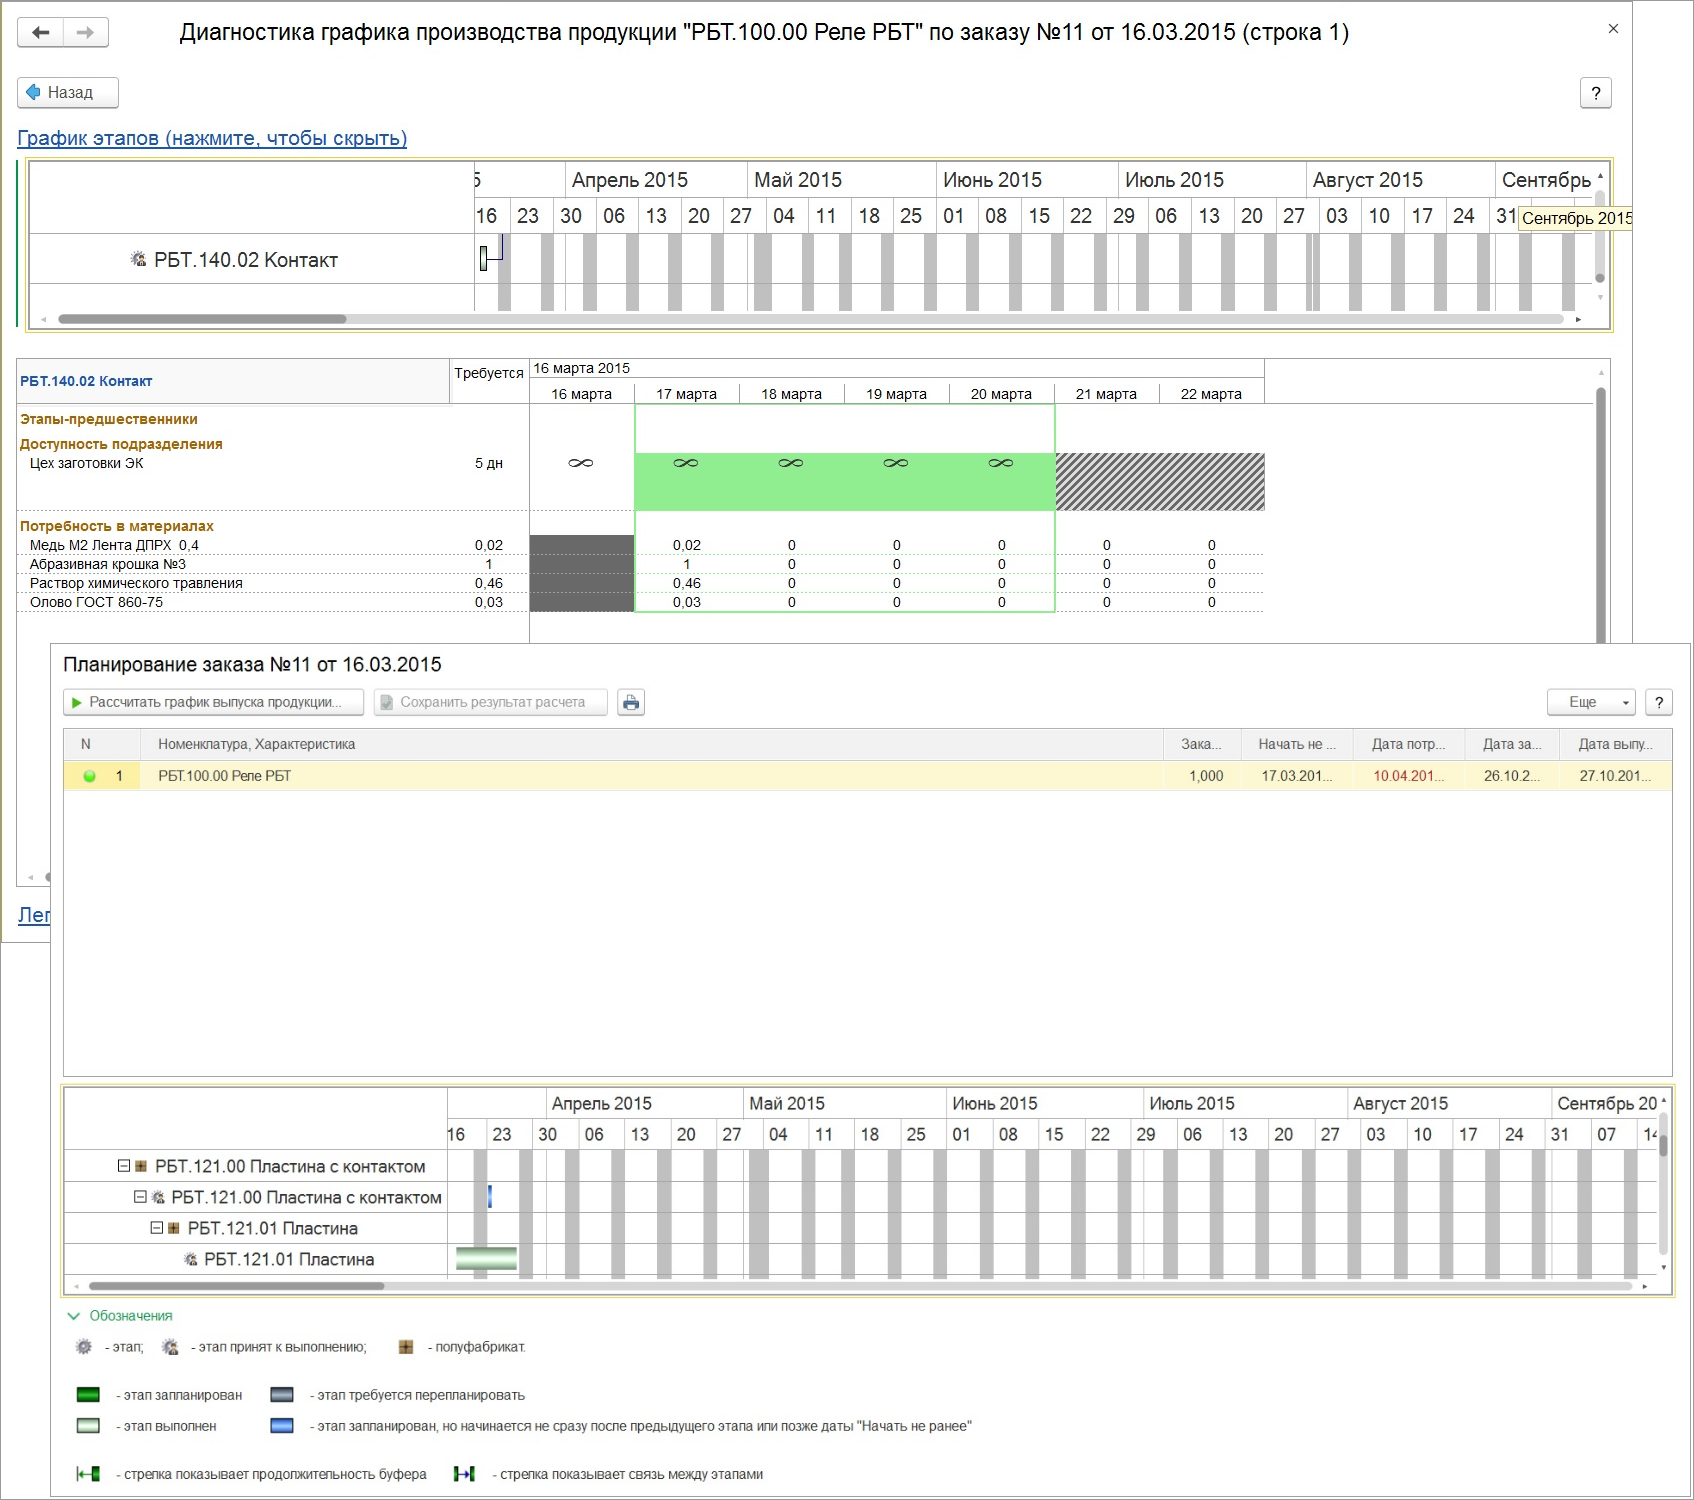Image resolution: width=1694 pixels, height=1500 pixels.
Task: Collapse the РБТ.121.01 Пластина semi-product node
Action: click(x=157, y=1228)
